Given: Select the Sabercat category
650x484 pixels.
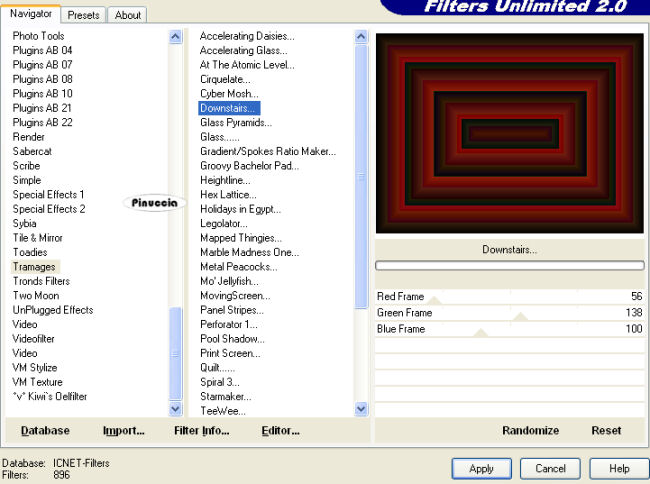Looking at the screenshot, I should point(32,151).
